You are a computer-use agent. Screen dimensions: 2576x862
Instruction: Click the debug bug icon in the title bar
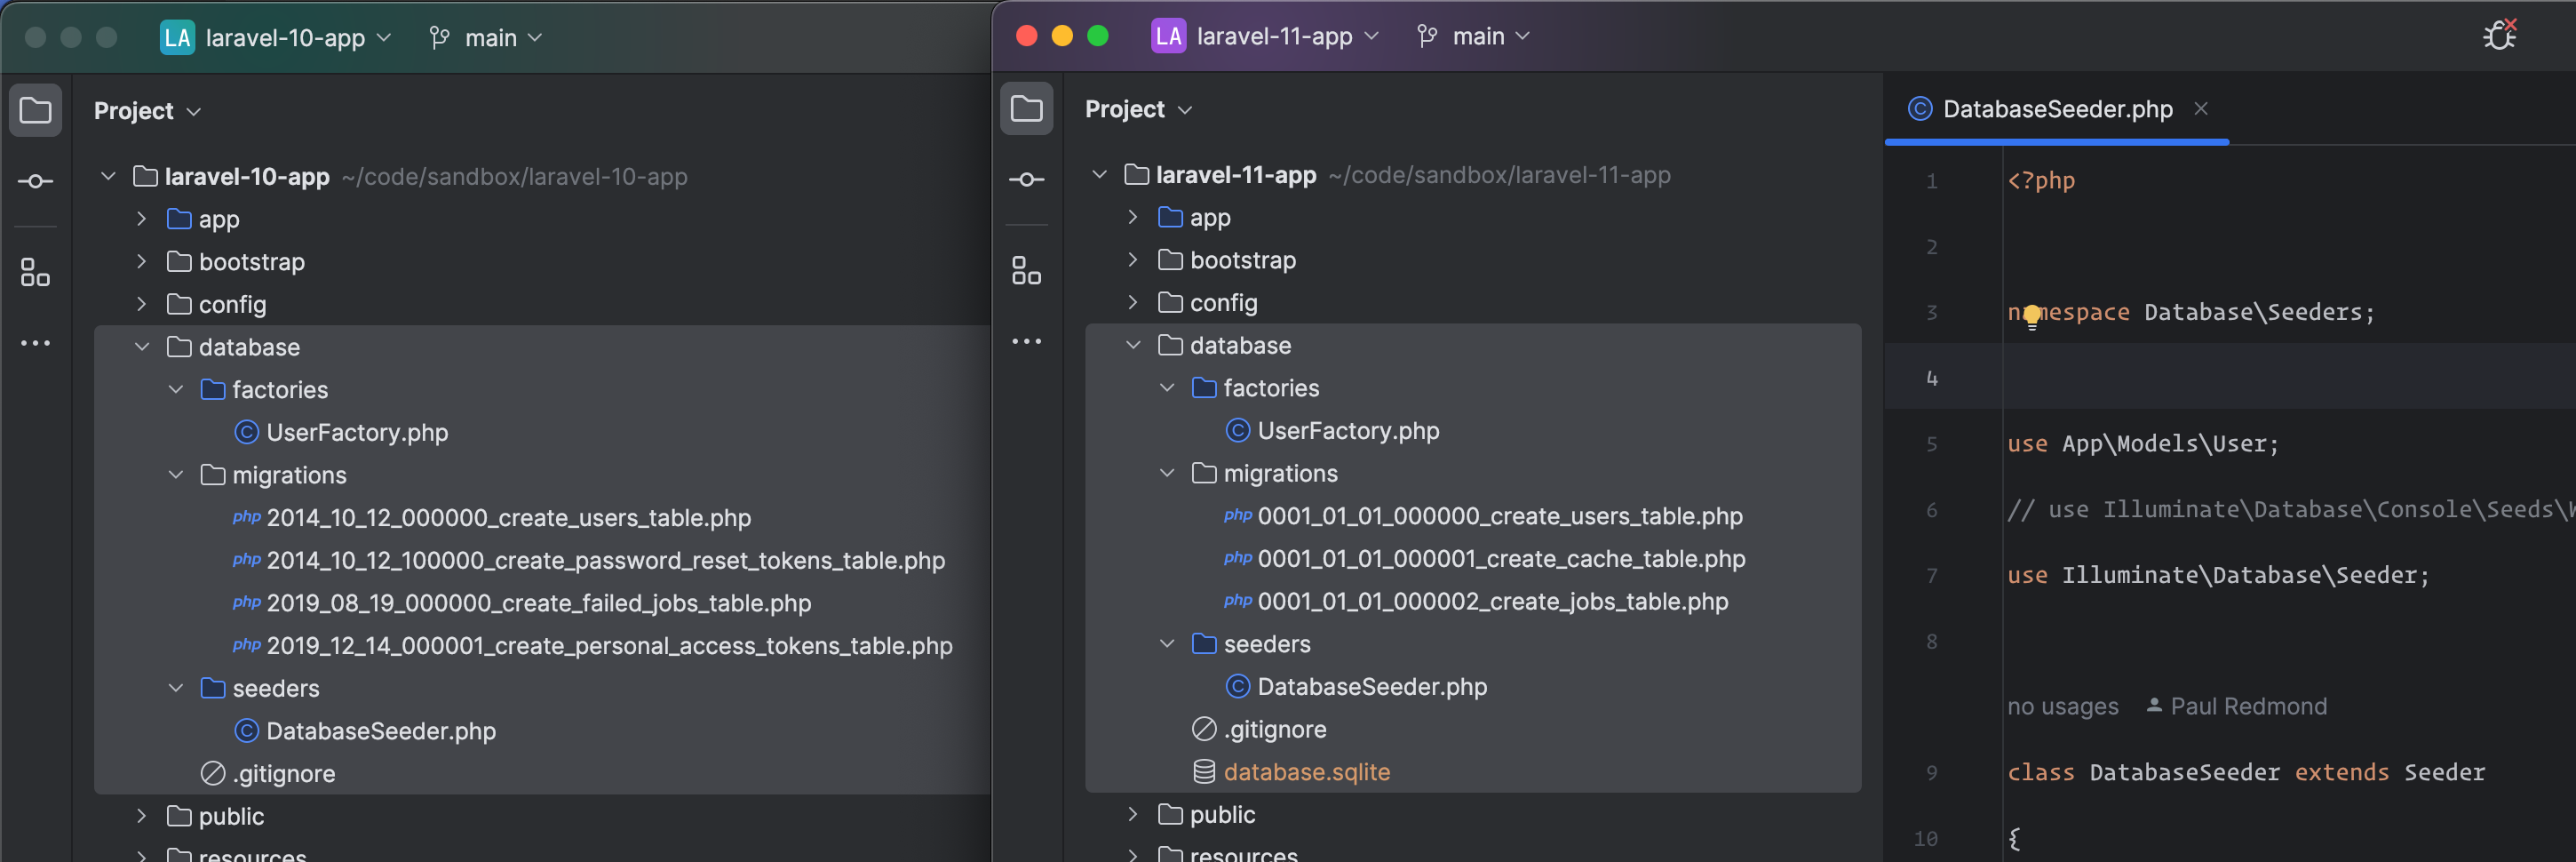tap(2499, 35)
